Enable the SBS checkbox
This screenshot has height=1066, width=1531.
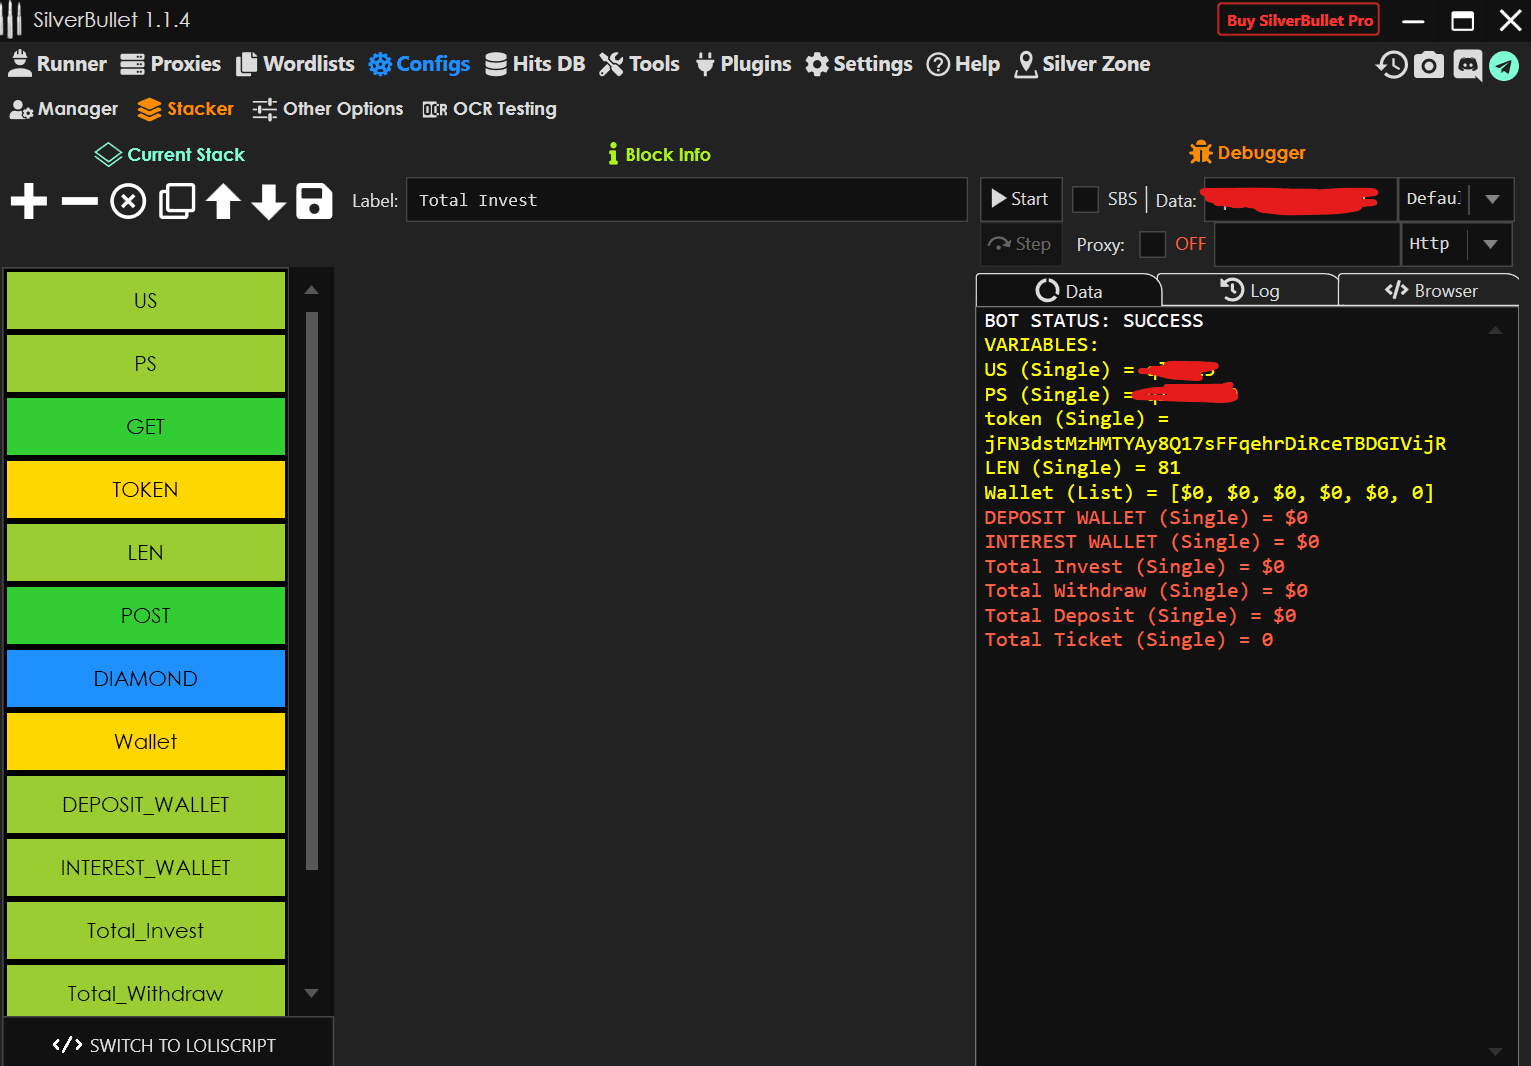click(1085, 199)
